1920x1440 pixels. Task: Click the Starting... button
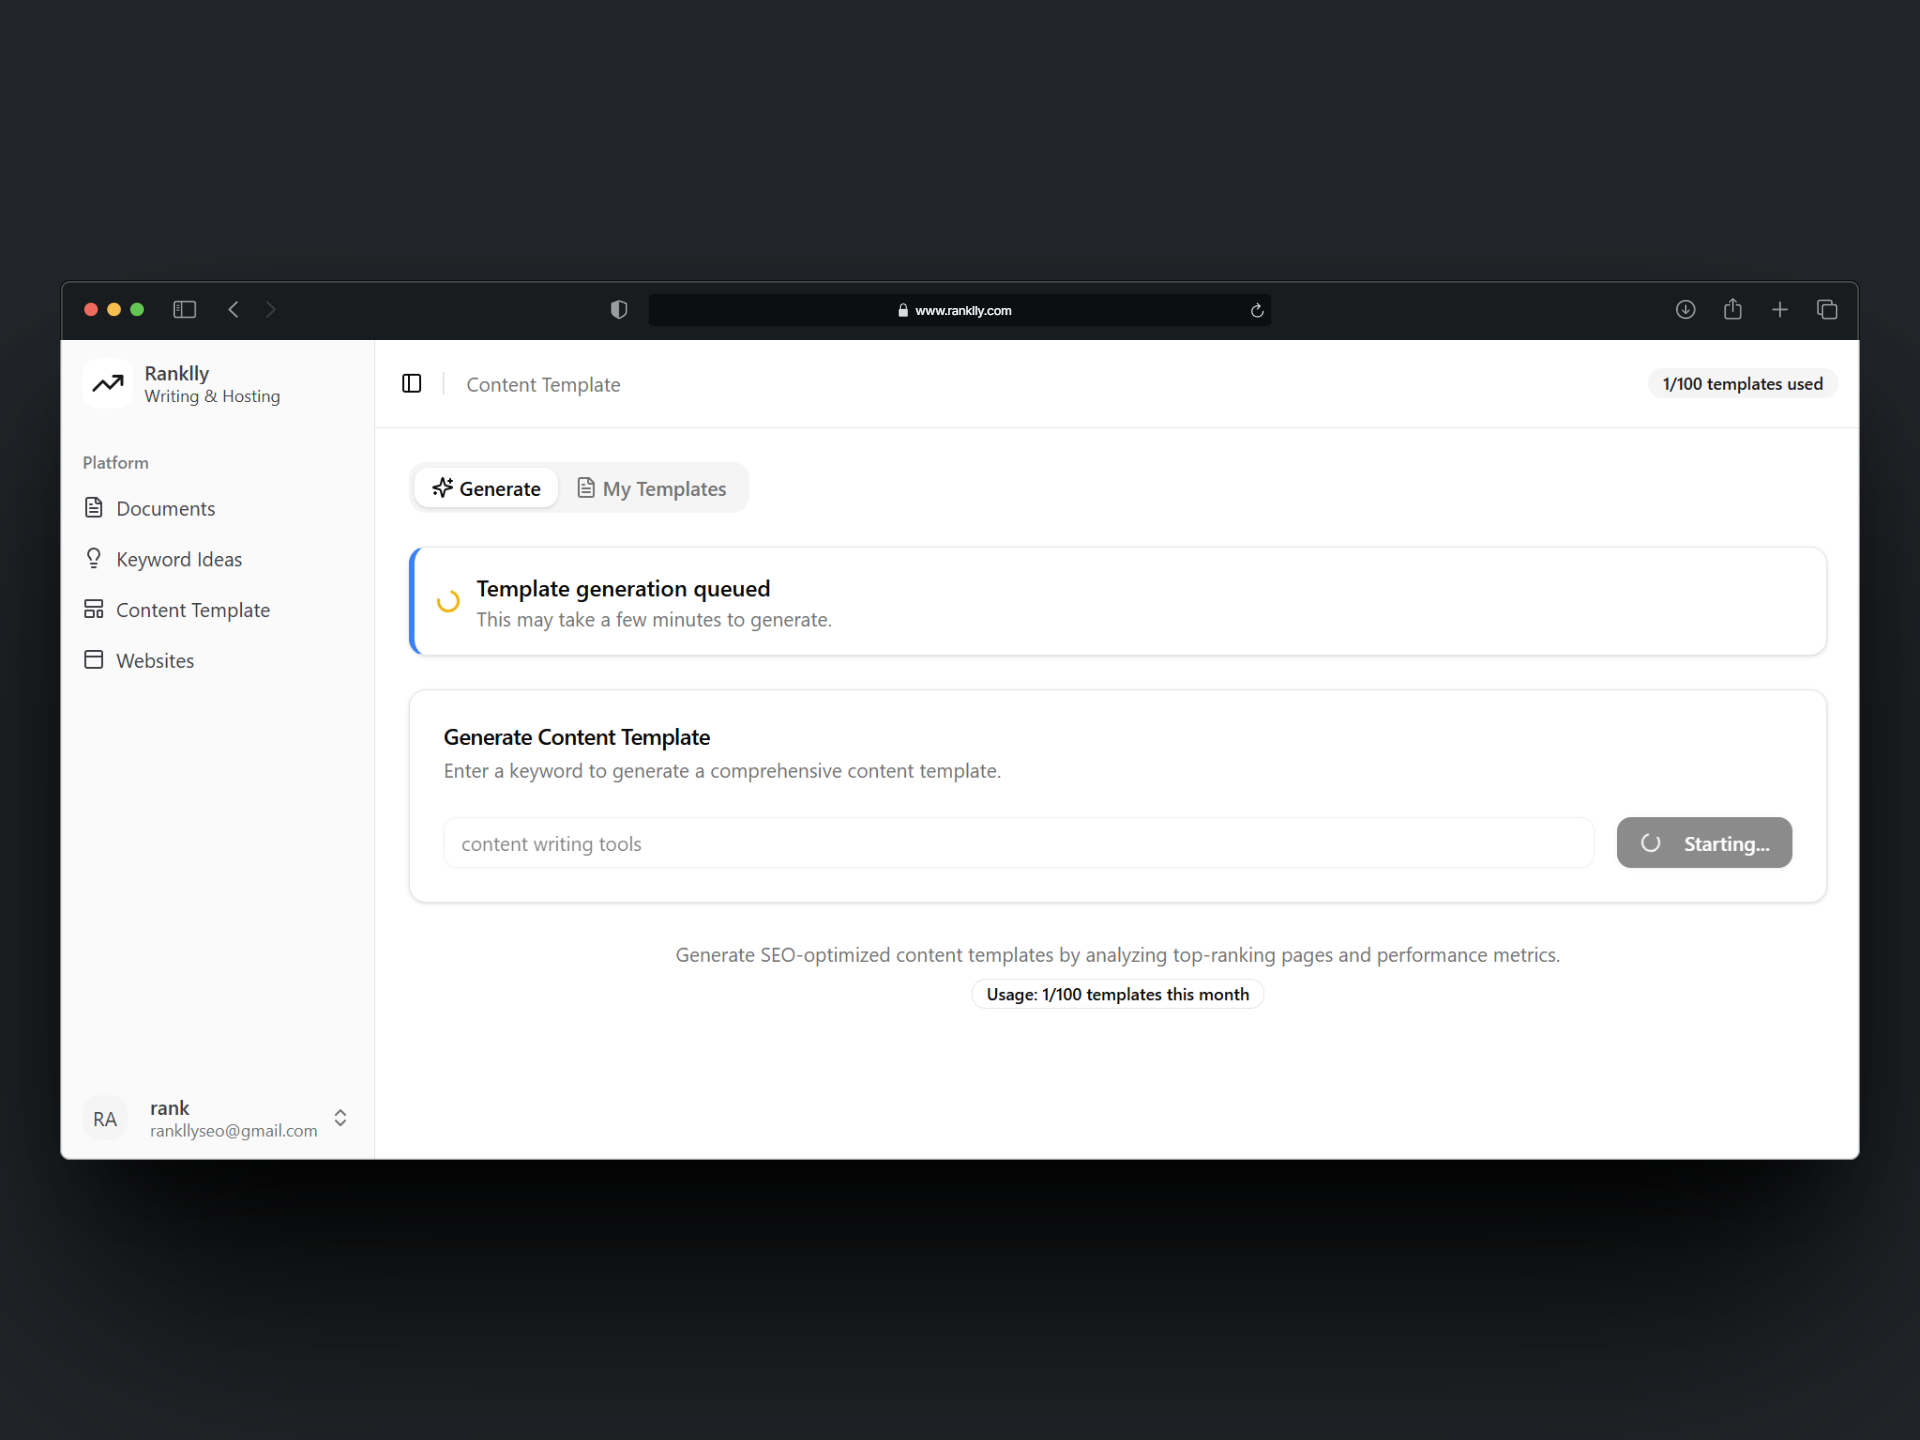(x=1703, y=843)
